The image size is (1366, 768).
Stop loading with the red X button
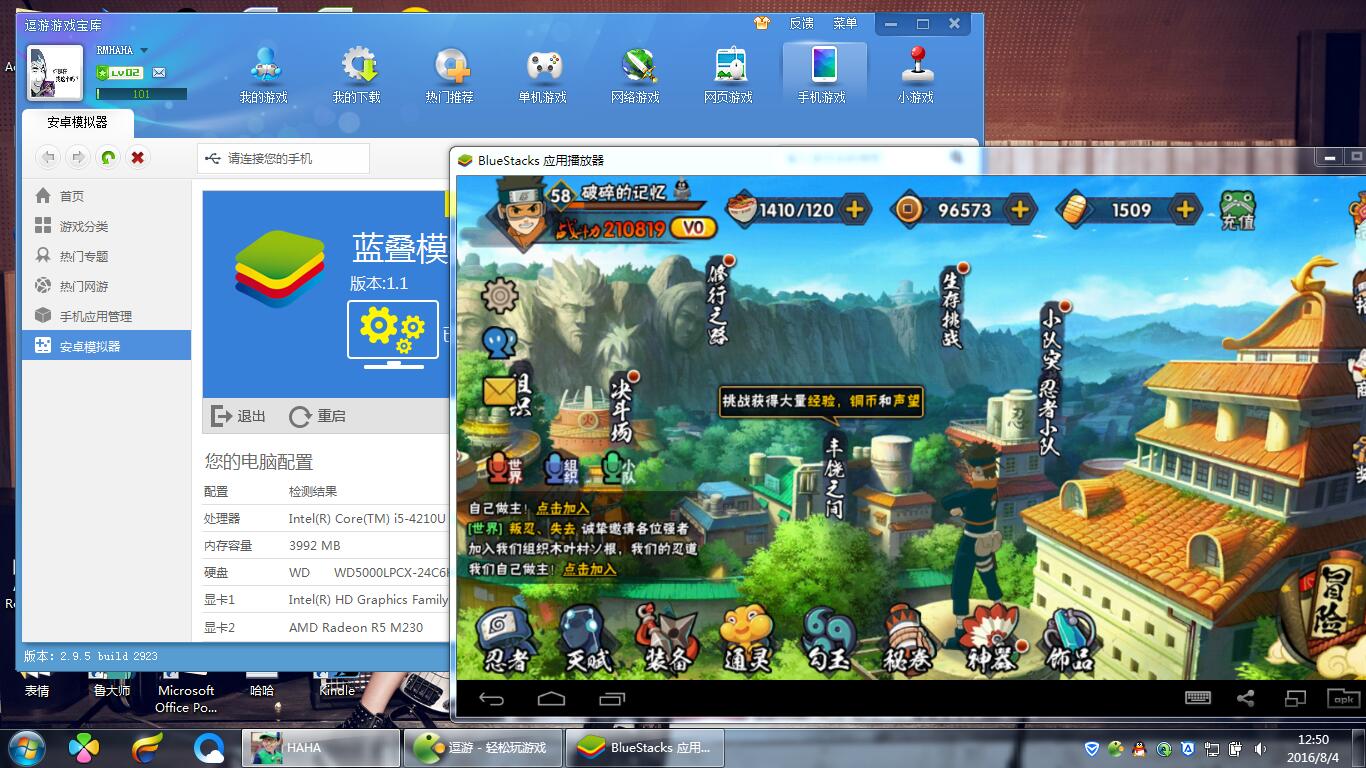click(x=138, y=157)
